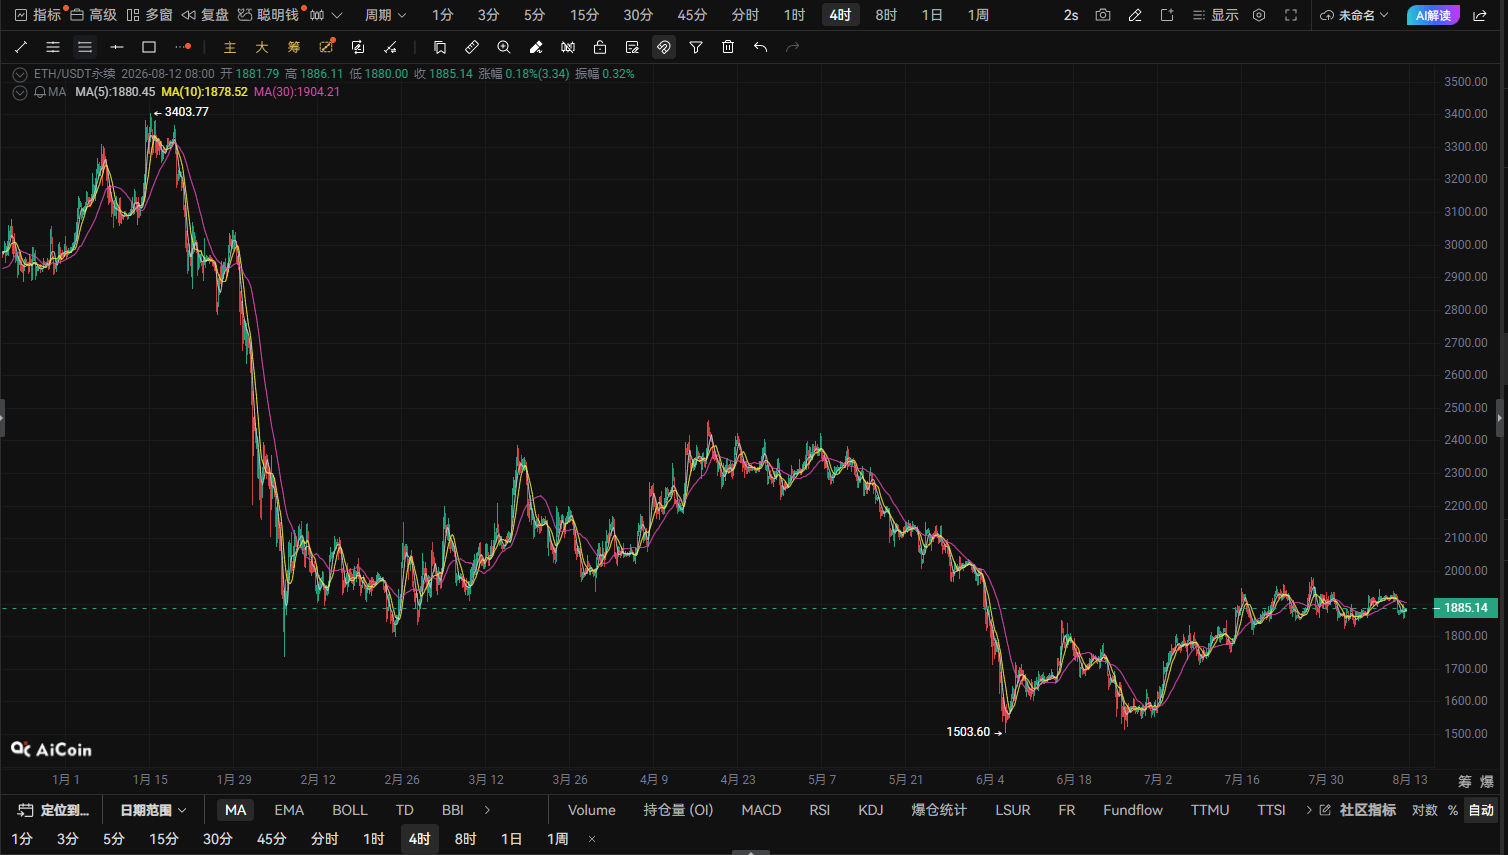The image size is (1508, 855).
Task: Open the bookmark template icon in drawing toolbar
Action: pyautogui.click(x=440, y=47)
